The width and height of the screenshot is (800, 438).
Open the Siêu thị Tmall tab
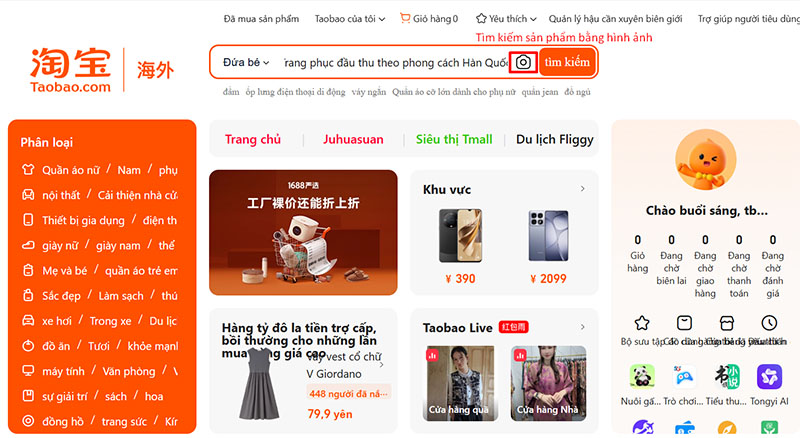(454, 139)
